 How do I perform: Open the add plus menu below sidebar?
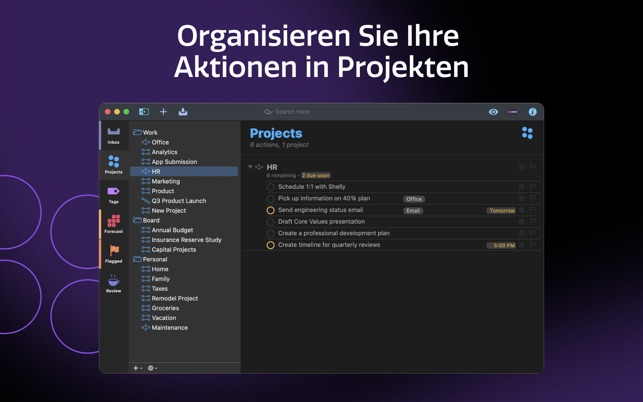coord(137,368)
